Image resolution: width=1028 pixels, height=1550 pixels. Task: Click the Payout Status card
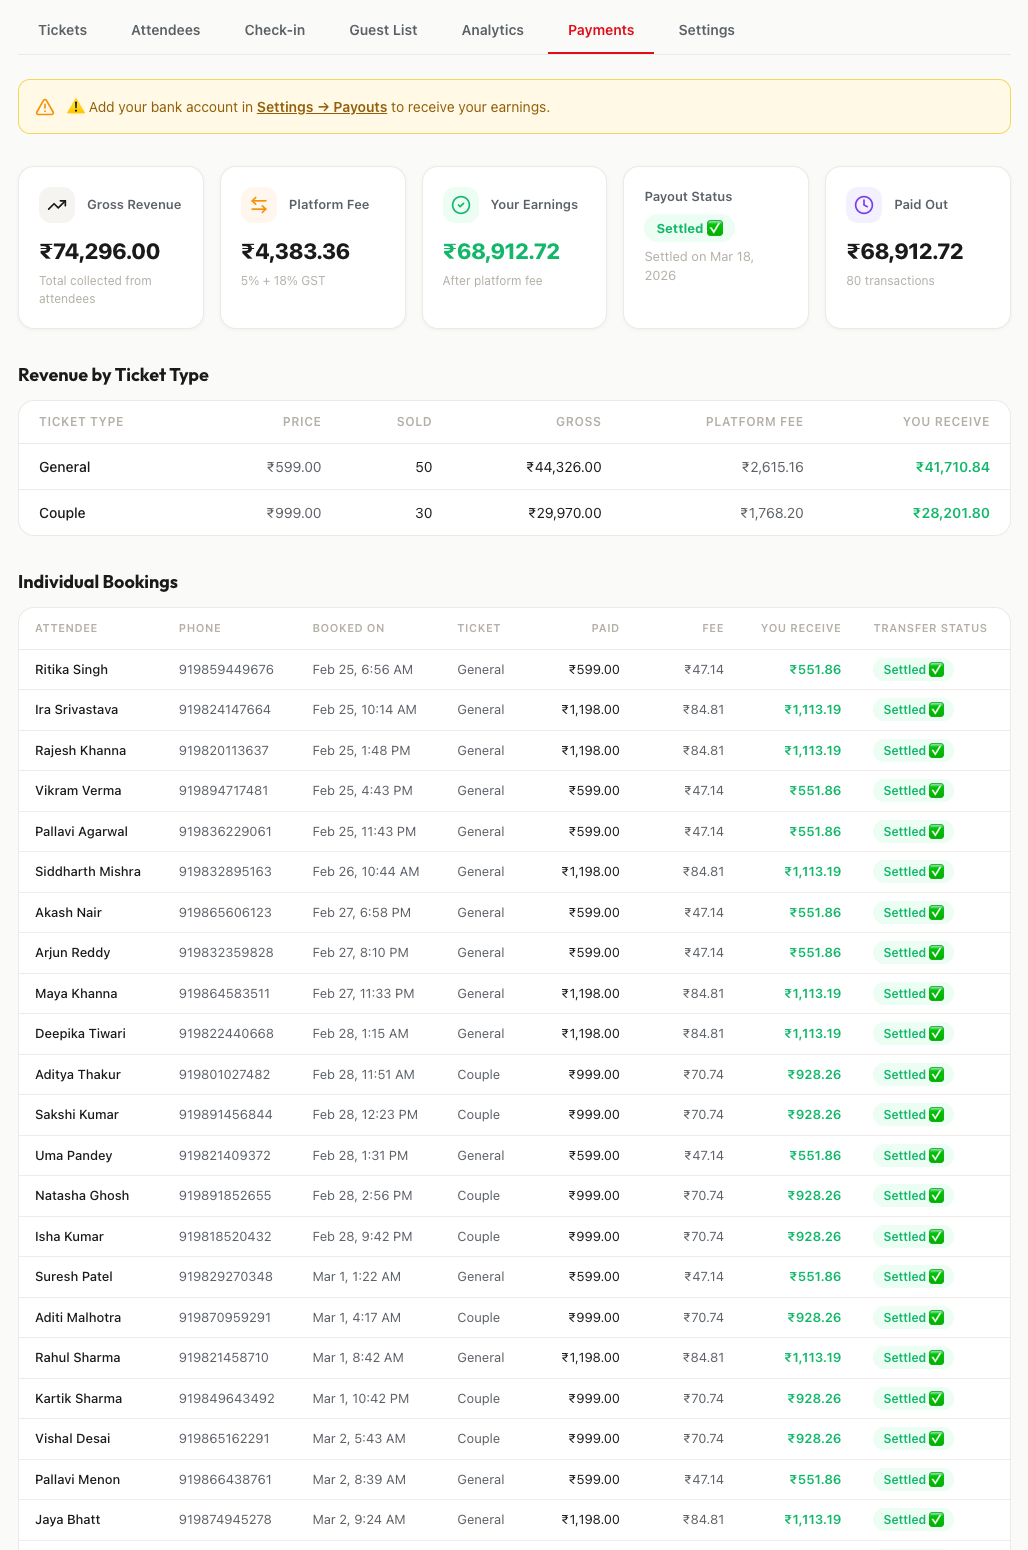(x=715, y=247)
